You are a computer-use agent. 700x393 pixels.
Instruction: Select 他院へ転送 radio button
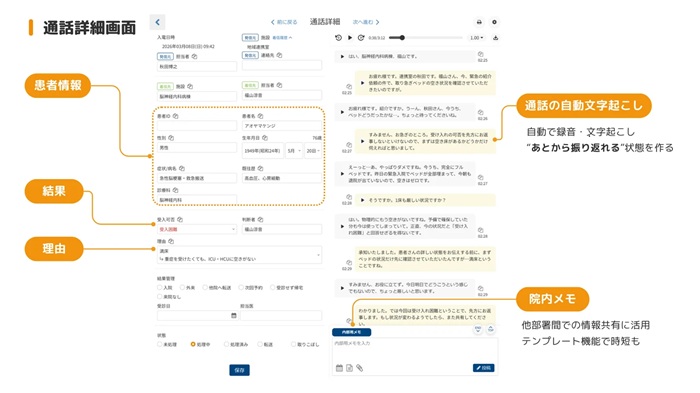(205, 288)
